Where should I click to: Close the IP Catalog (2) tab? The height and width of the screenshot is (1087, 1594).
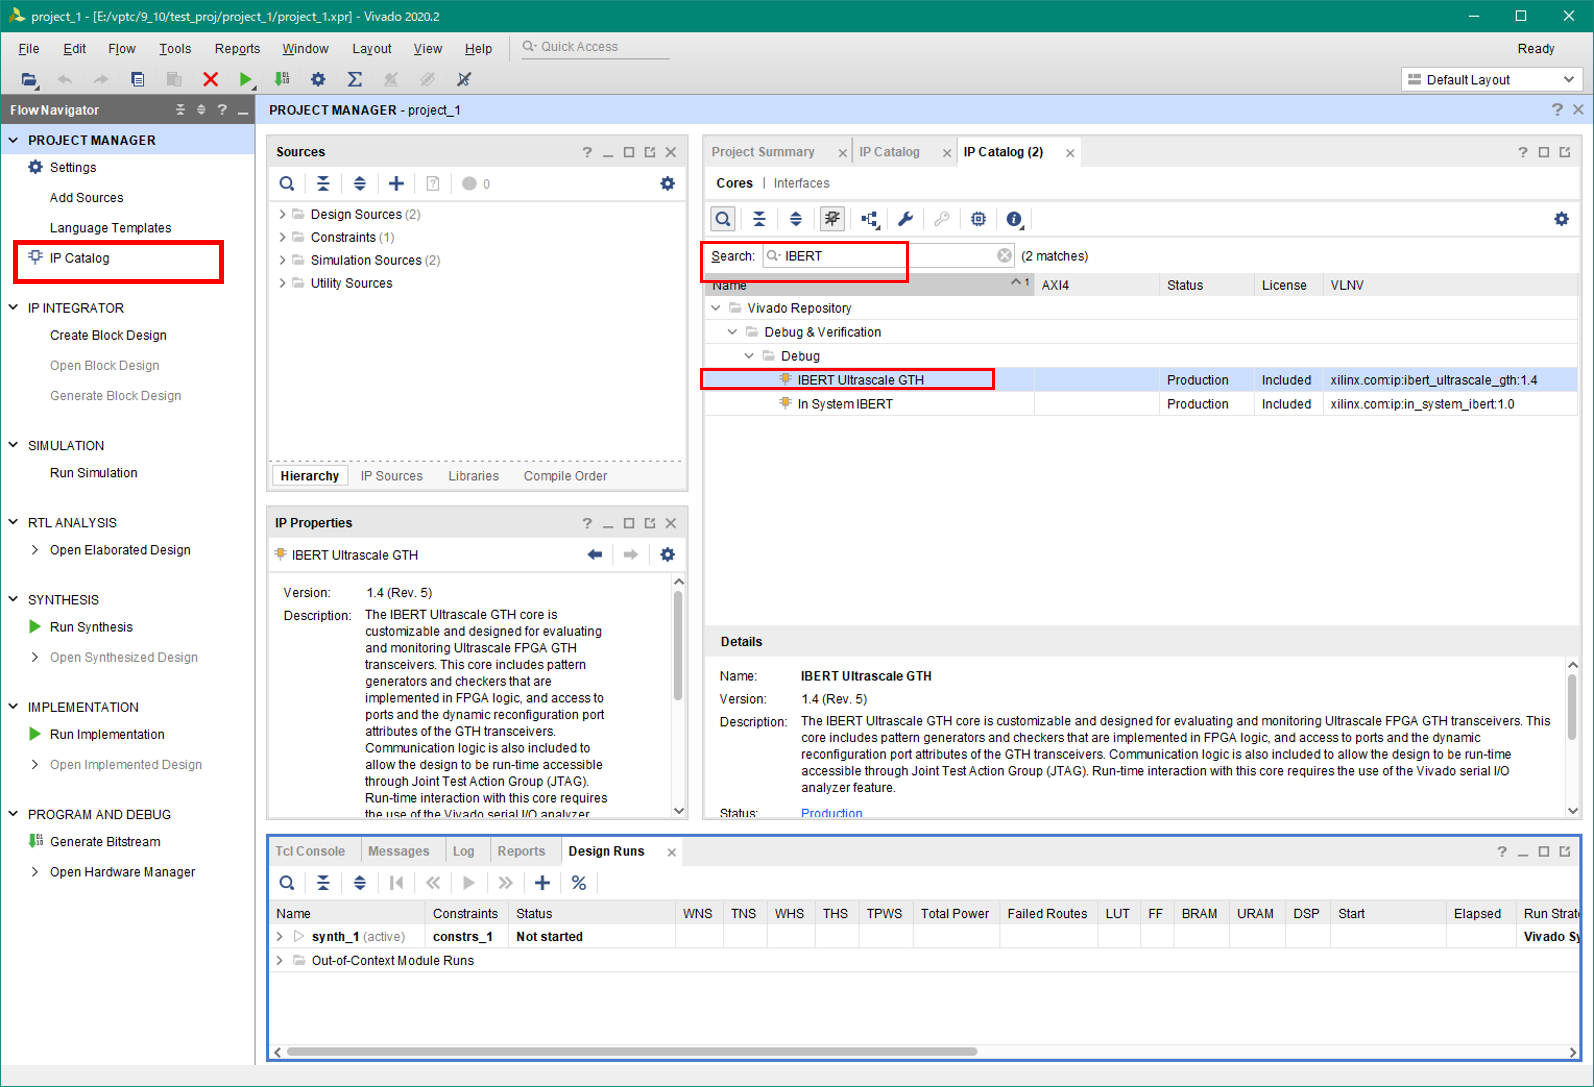click(1070, 153)
